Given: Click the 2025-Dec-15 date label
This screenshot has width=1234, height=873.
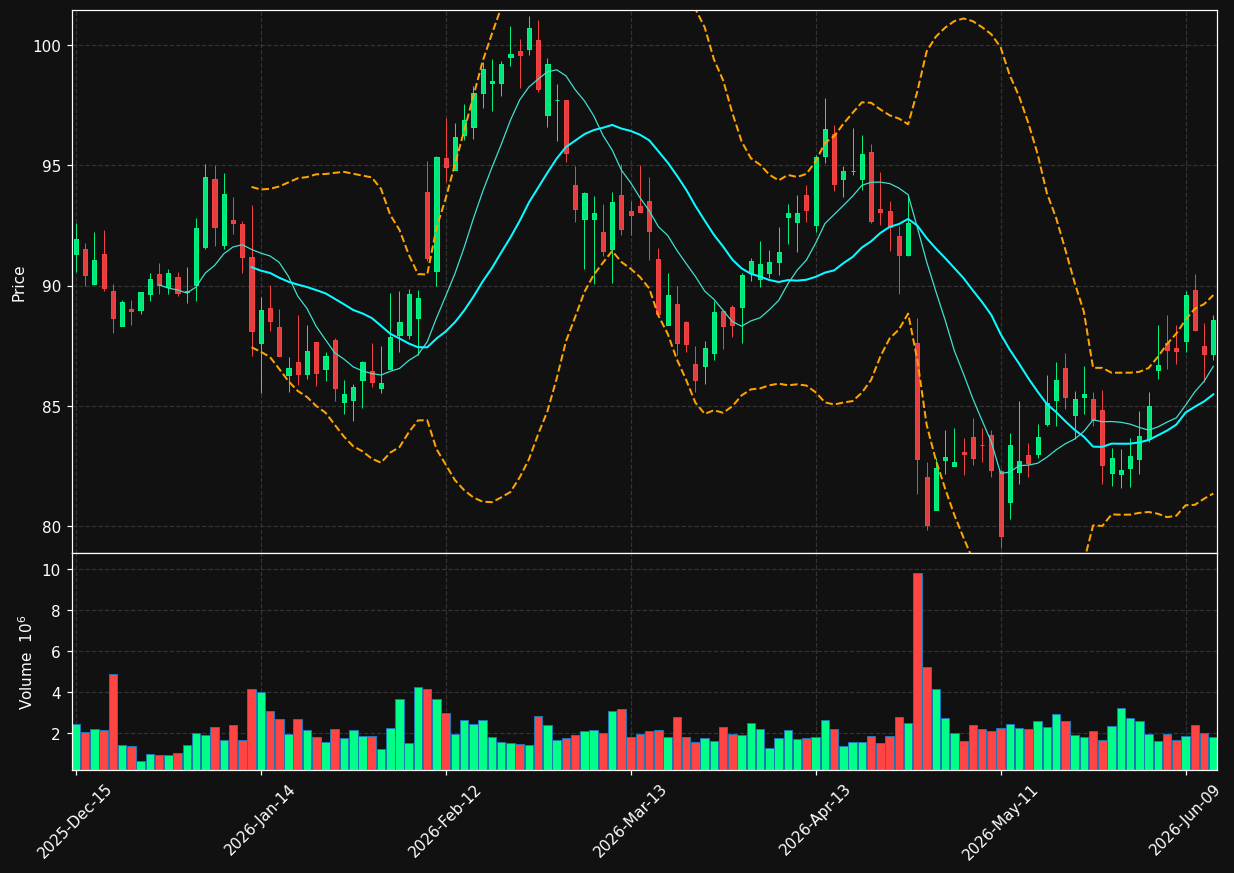Looking at the screenshot, I should 75,821.
